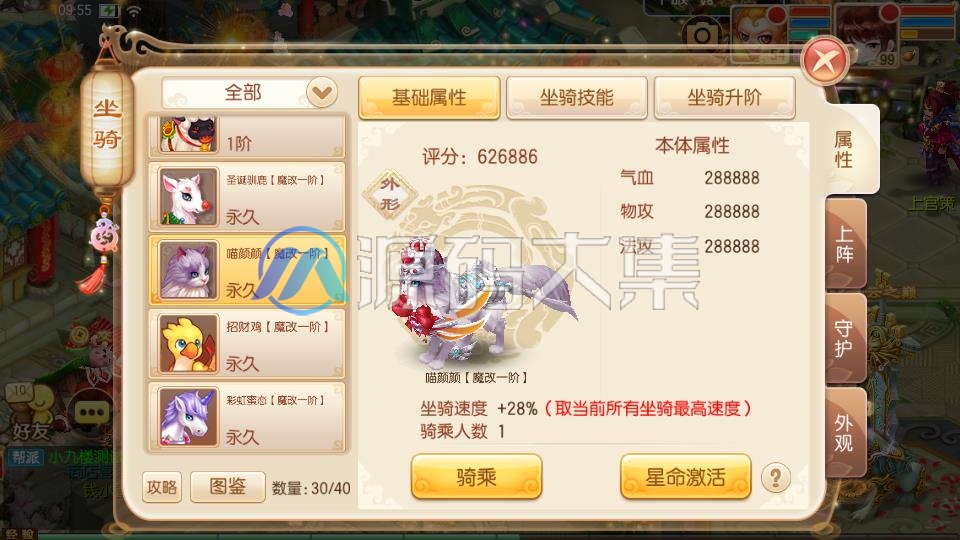
Task: Switch to the 坐骑升阶 tab
Action: (x=725, y=97)
